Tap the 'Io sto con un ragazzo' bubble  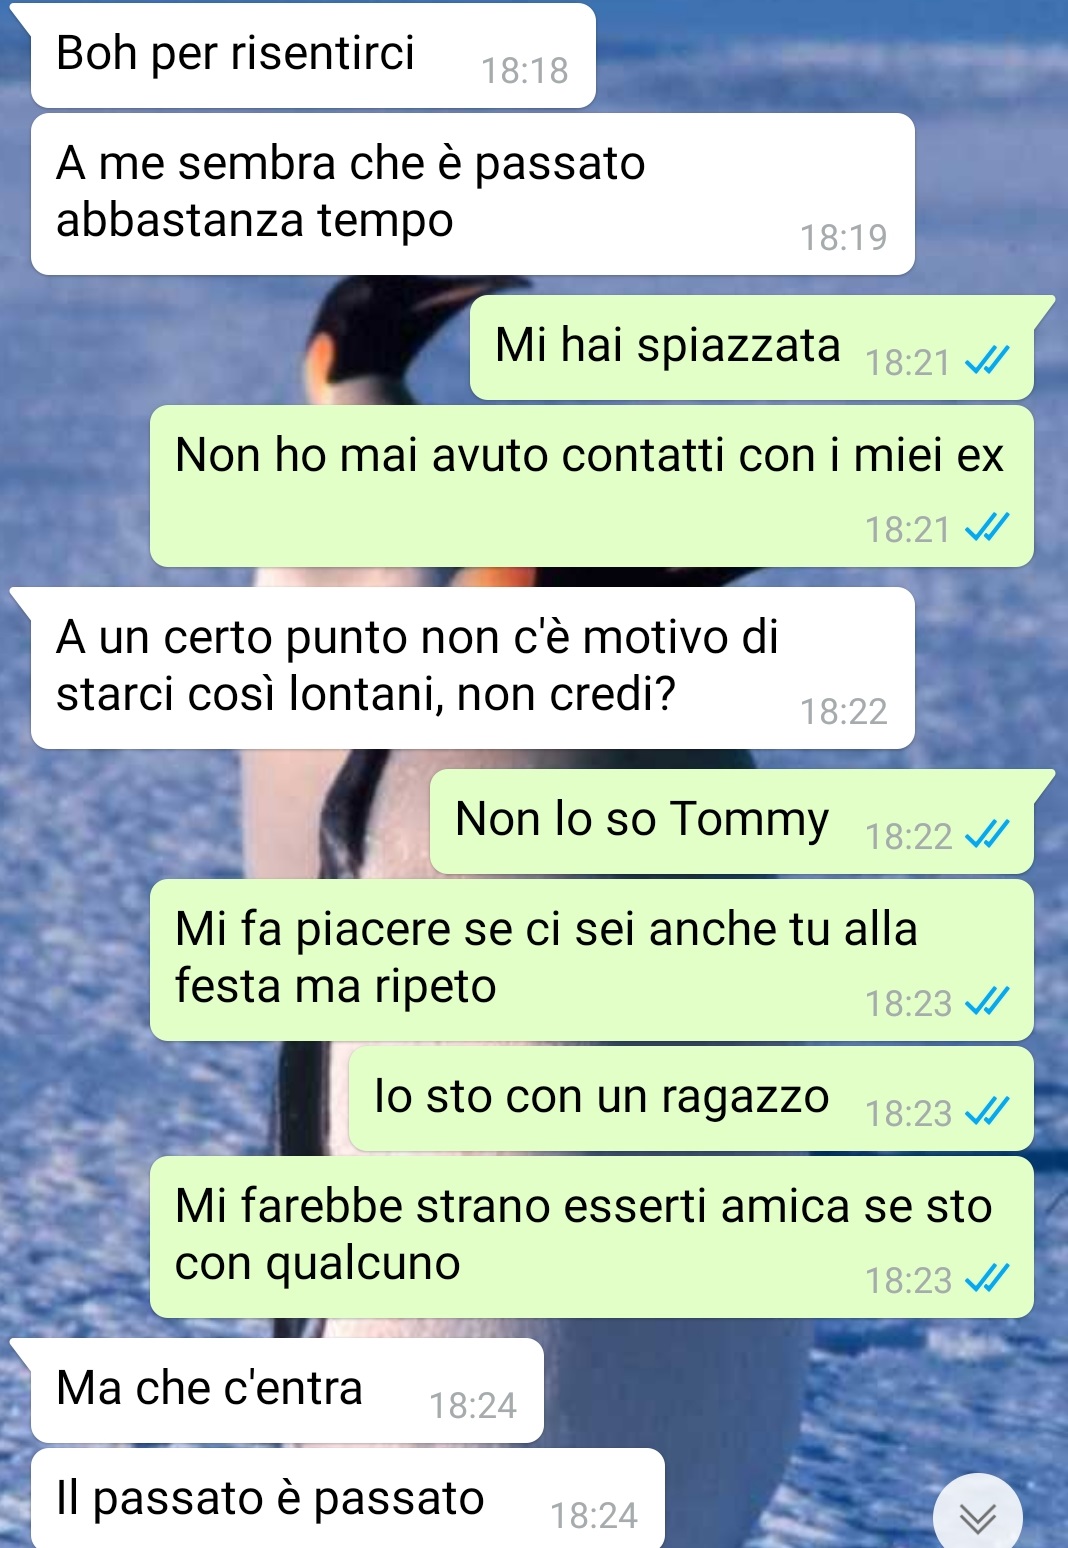[x=691, y=1098]
